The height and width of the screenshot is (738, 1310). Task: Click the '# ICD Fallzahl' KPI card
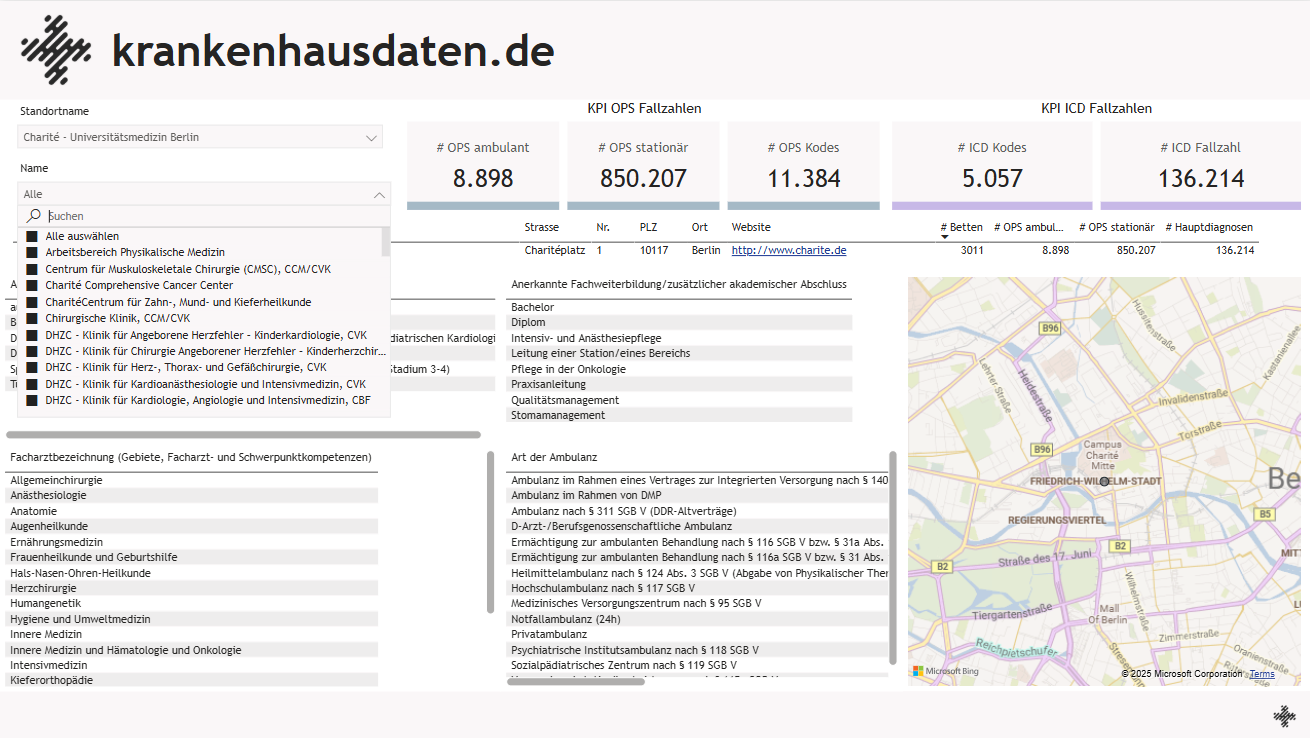pos(1201,165)
